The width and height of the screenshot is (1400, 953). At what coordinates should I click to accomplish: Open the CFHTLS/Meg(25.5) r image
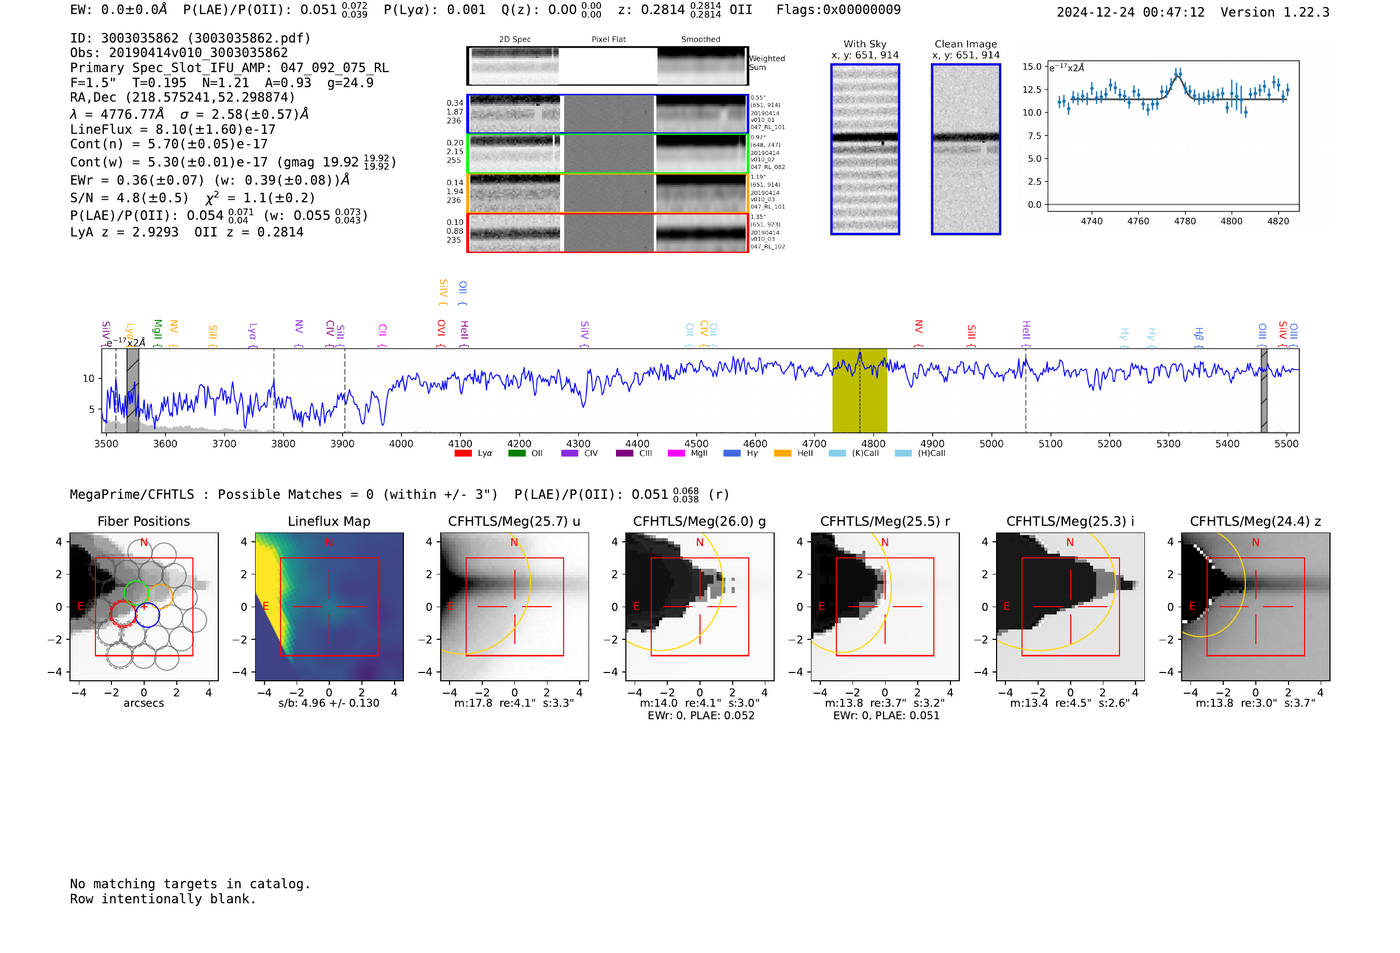coord(885,607)
